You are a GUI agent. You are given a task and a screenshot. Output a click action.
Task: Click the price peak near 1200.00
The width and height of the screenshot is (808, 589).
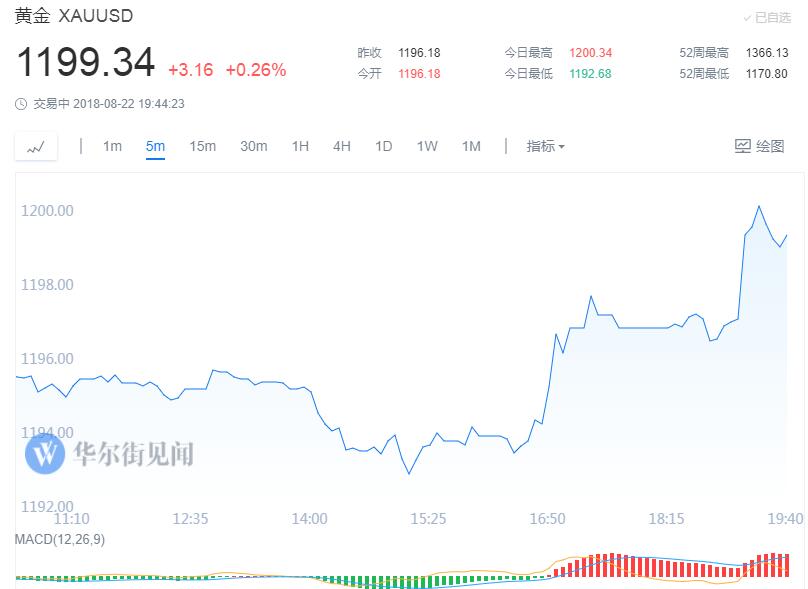click(x=759, y=207)
